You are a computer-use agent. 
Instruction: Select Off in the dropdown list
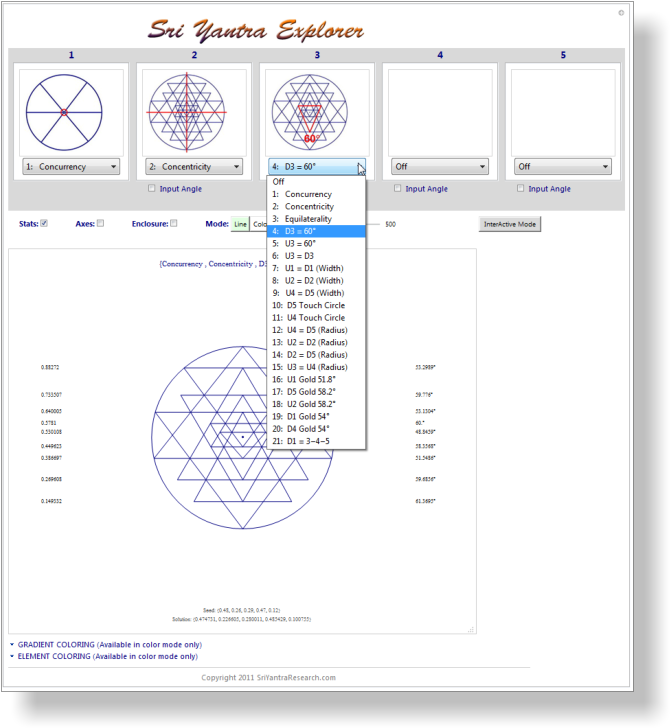(x=316, y=182)
